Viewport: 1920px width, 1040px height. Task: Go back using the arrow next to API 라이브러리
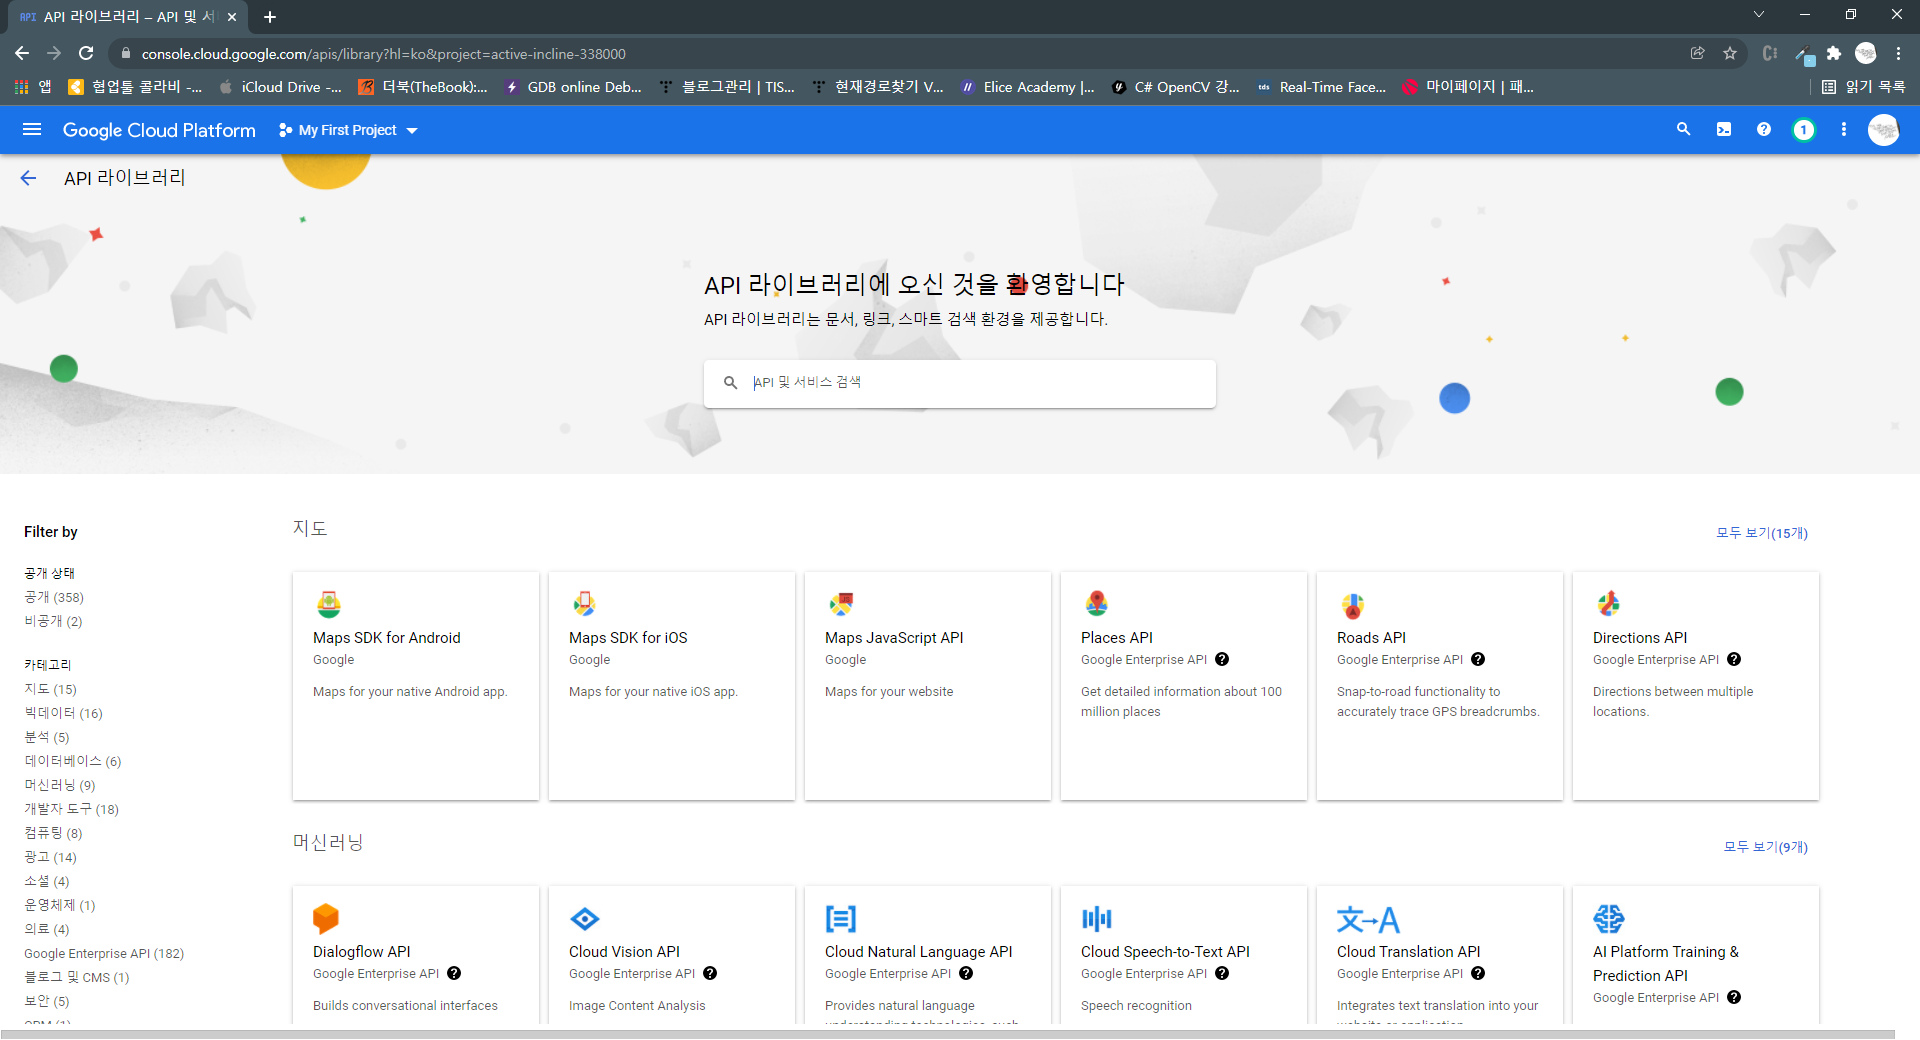coord(28,178)
